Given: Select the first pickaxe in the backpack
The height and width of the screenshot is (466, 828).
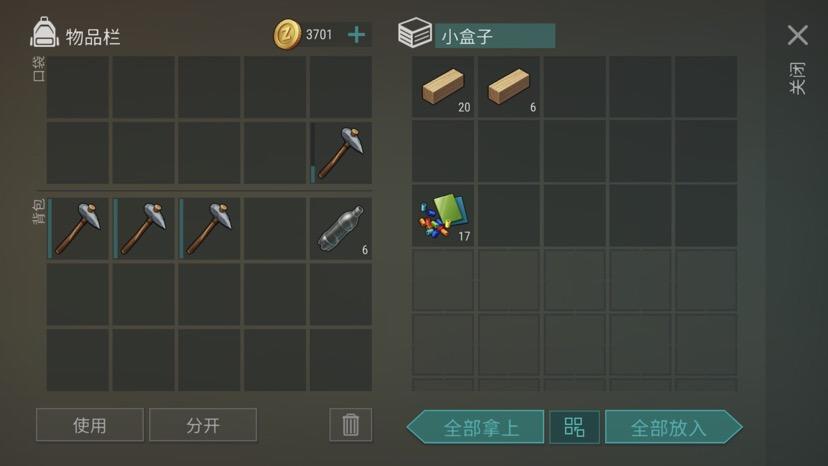Looking at the screenshot, I should pos(78,229).
